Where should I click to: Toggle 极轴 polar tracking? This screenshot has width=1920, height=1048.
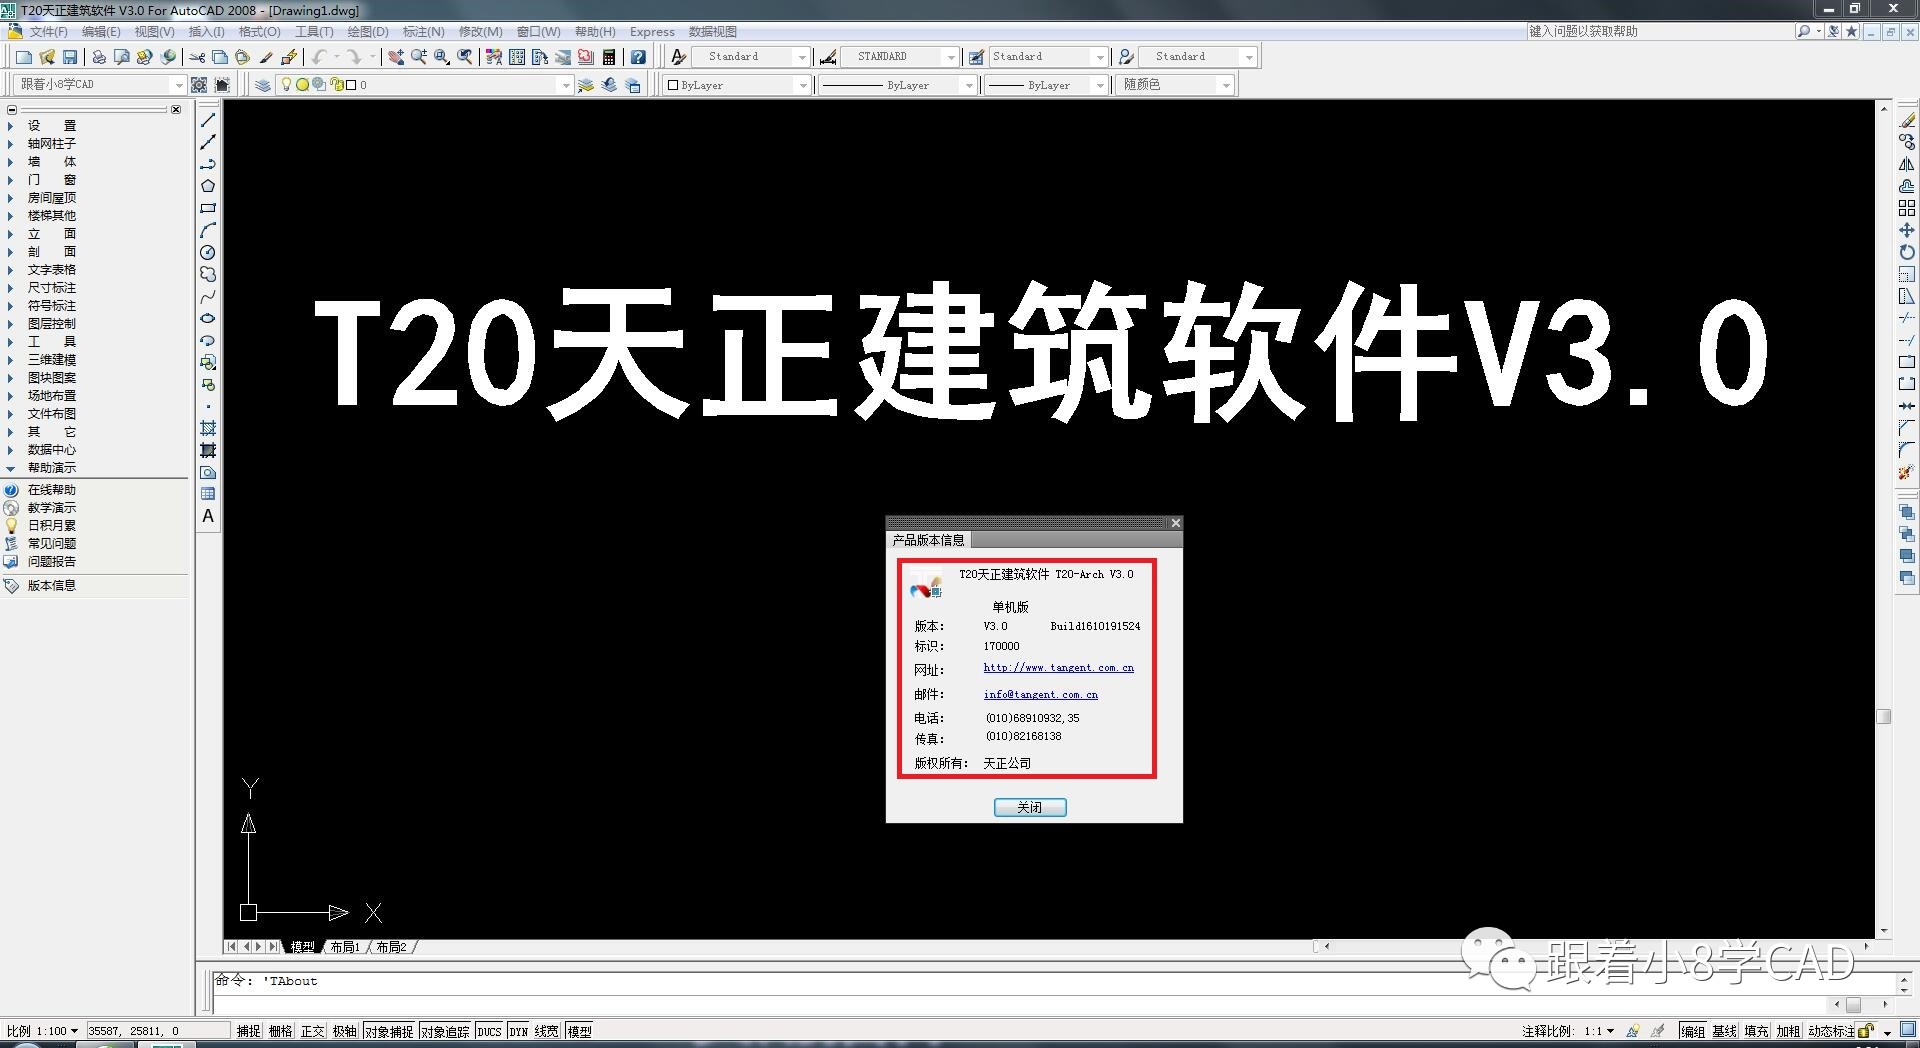coord(345,1031)
